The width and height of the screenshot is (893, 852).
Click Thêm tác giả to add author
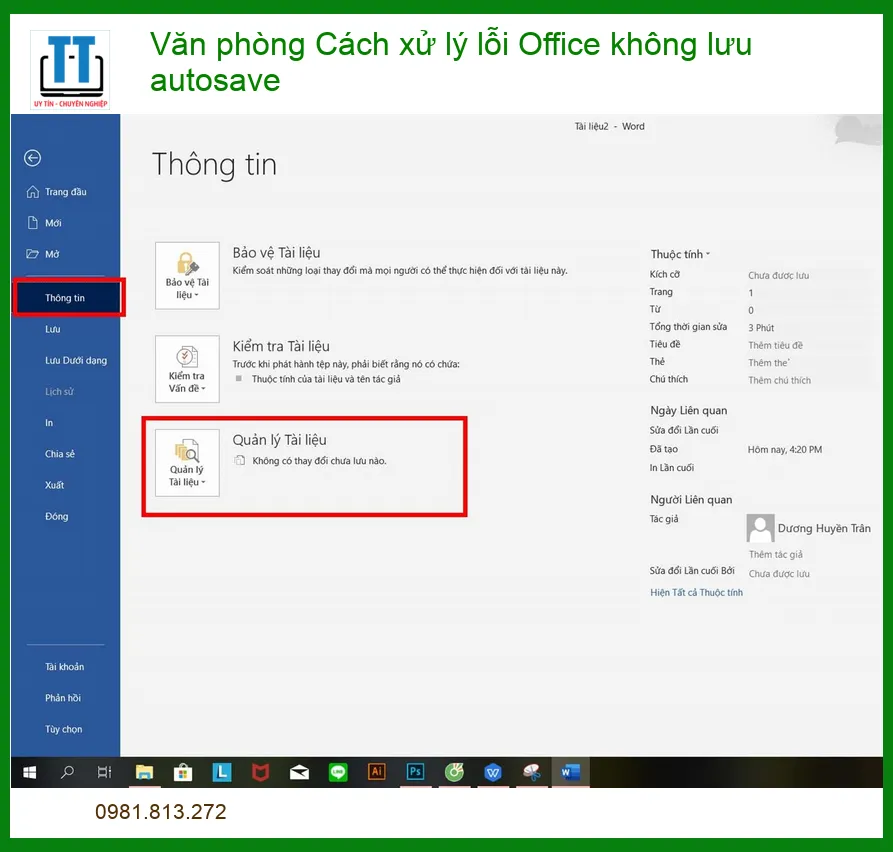pyautogui.click(x=776, y=554)
